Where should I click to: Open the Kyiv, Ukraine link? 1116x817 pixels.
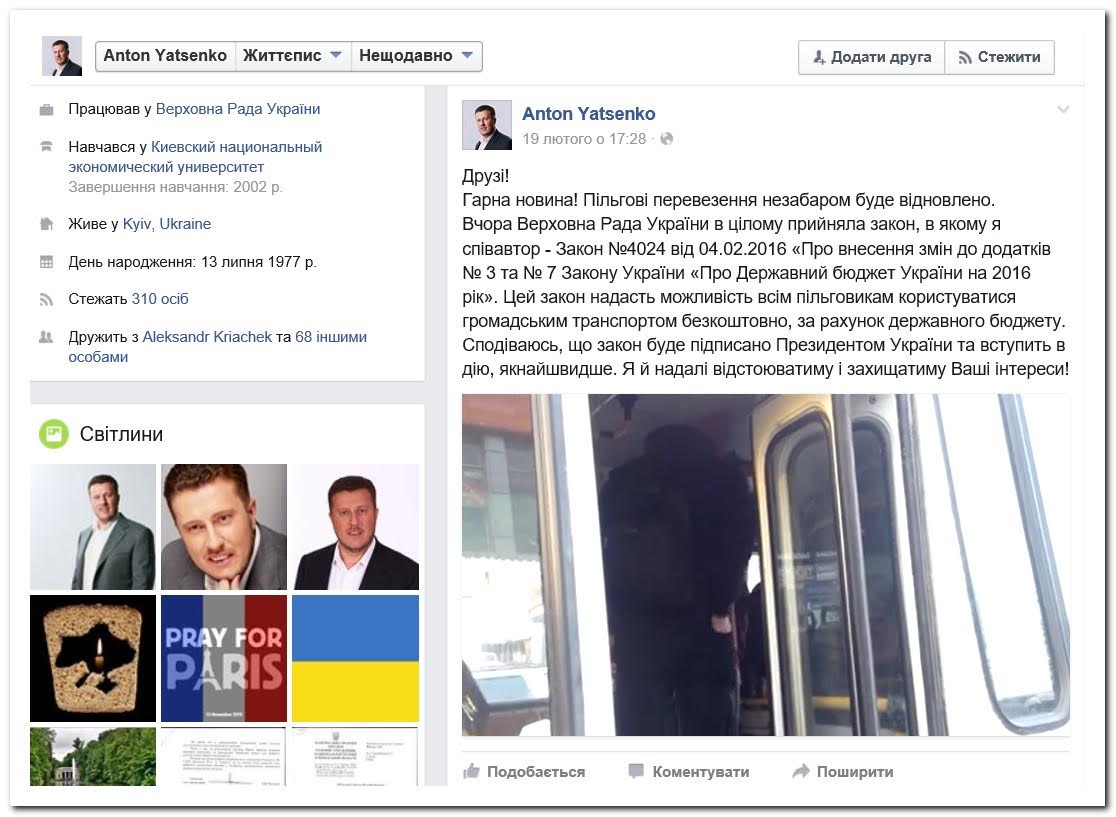pos(167,223)
